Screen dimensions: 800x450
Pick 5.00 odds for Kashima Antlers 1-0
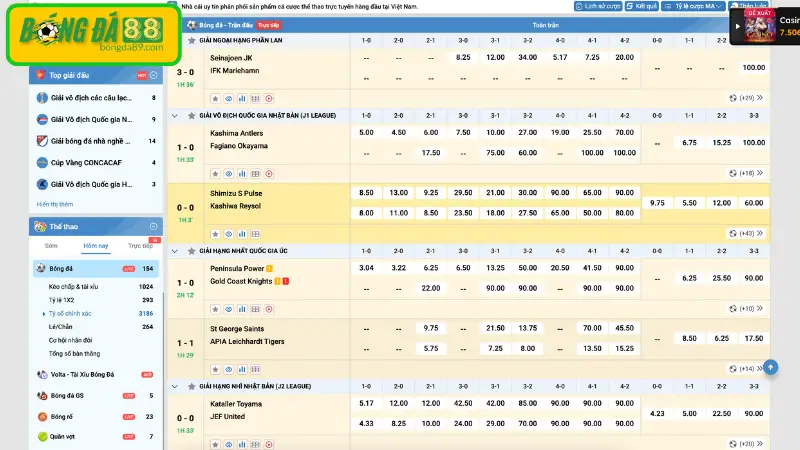(366, 132)
